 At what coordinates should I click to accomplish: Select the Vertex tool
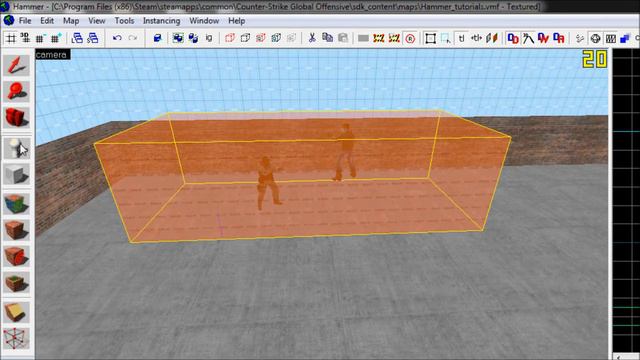pyautogui.click(x=16, y=338)
